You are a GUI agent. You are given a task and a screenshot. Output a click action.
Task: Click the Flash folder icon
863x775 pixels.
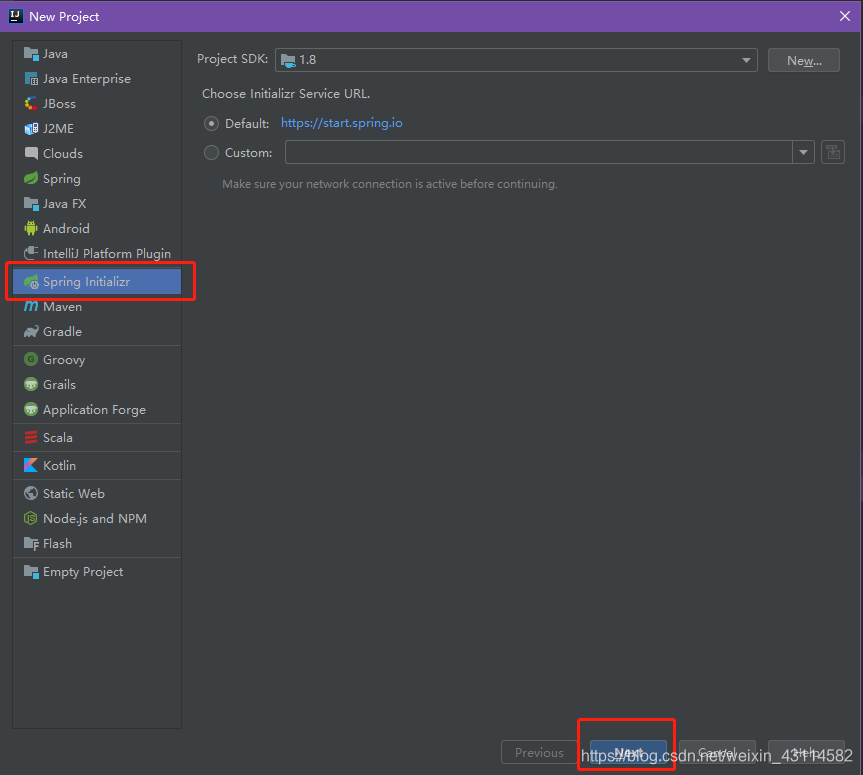click(31, 544)
